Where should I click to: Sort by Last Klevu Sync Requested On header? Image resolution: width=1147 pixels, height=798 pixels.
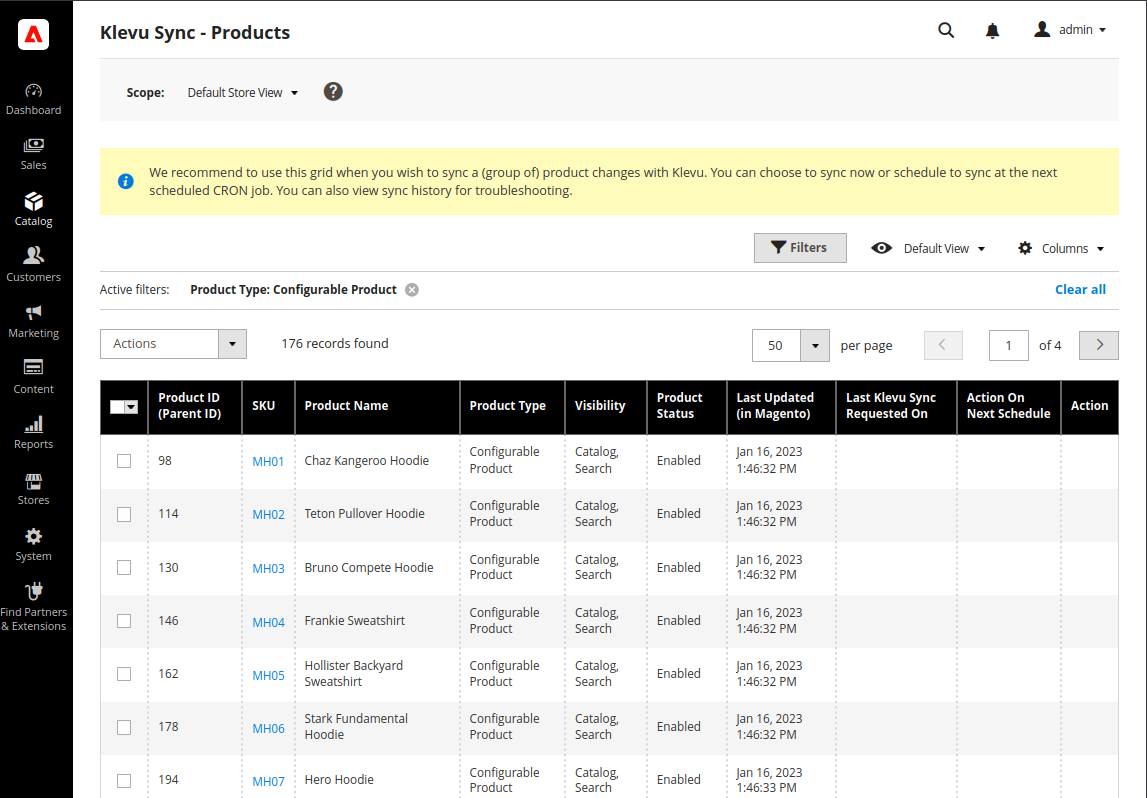(x=896, y=407)
